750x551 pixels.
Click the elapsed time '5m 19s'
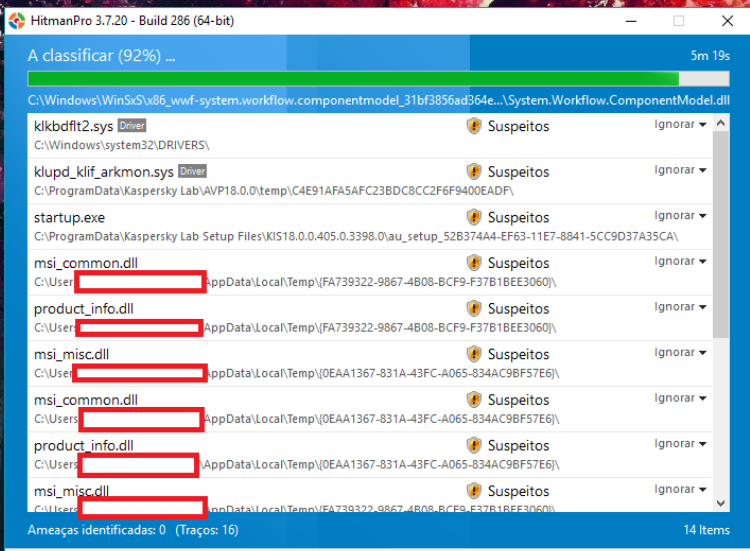(x=710, y=56)
